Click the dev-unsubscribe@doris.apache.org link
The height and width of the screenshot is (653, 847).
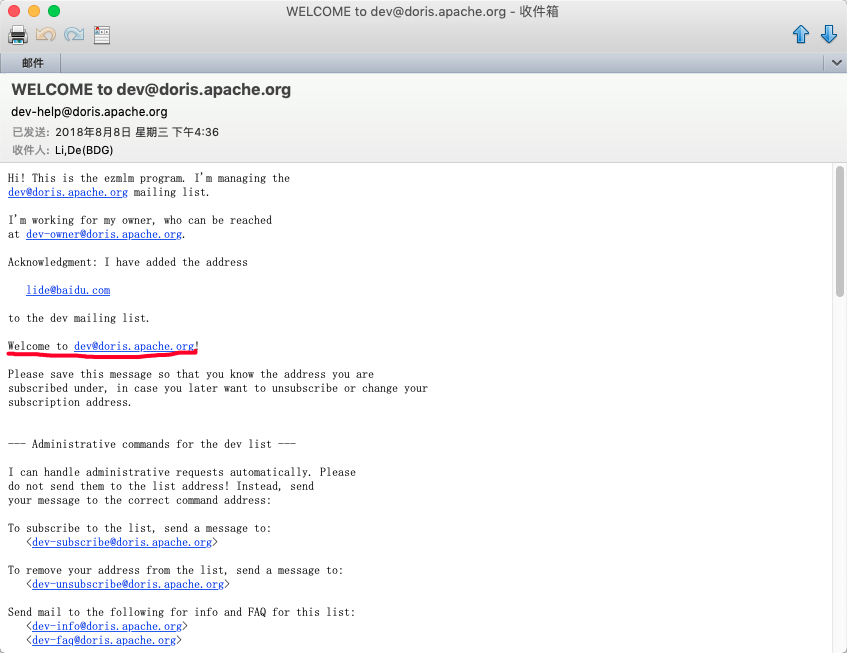click(x=128, y=584)
